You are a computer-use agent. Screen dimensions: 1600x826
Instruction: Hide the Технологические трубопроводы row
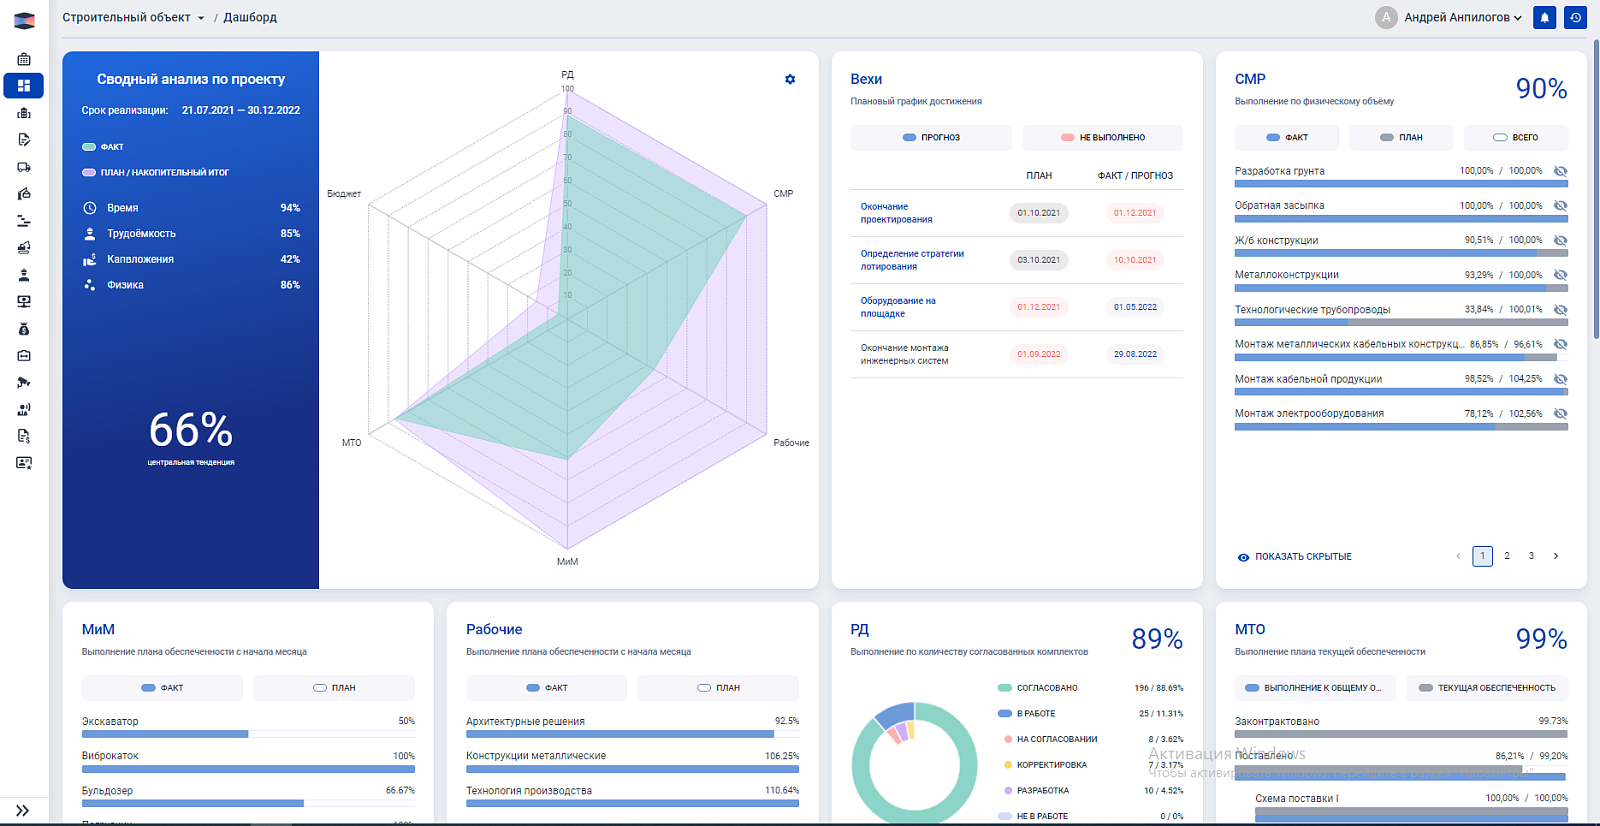point(1560,310)
